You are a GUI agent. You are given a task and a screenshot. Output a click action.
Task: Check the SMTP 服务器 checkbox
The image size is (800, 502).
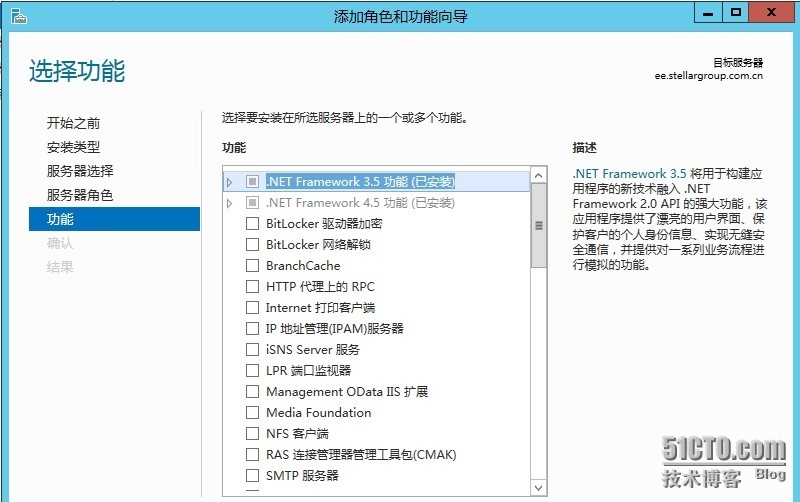(252, 475)
